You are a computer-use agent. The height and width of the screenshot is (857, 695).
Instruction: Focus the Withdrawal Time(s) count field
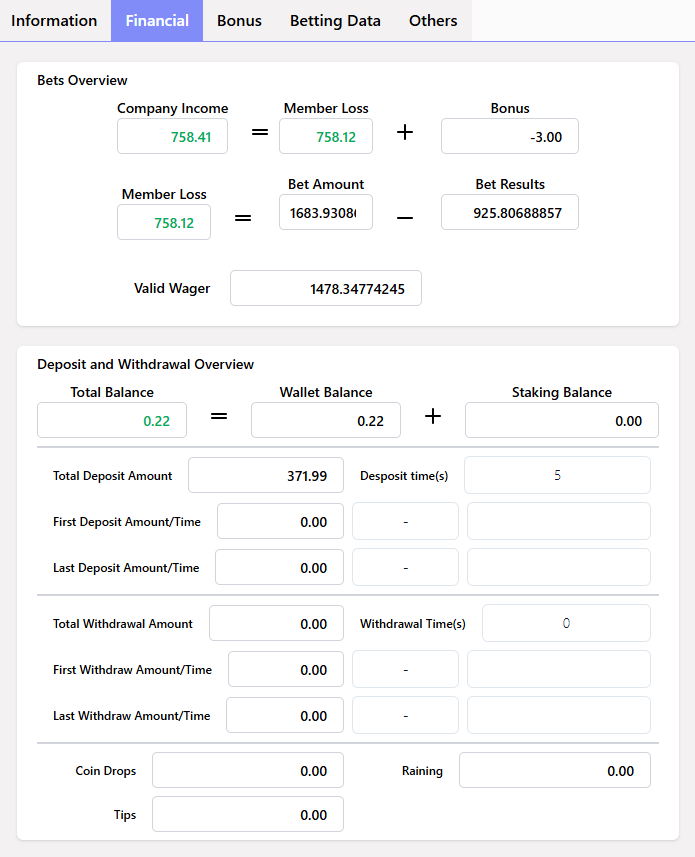coord(566,623)
